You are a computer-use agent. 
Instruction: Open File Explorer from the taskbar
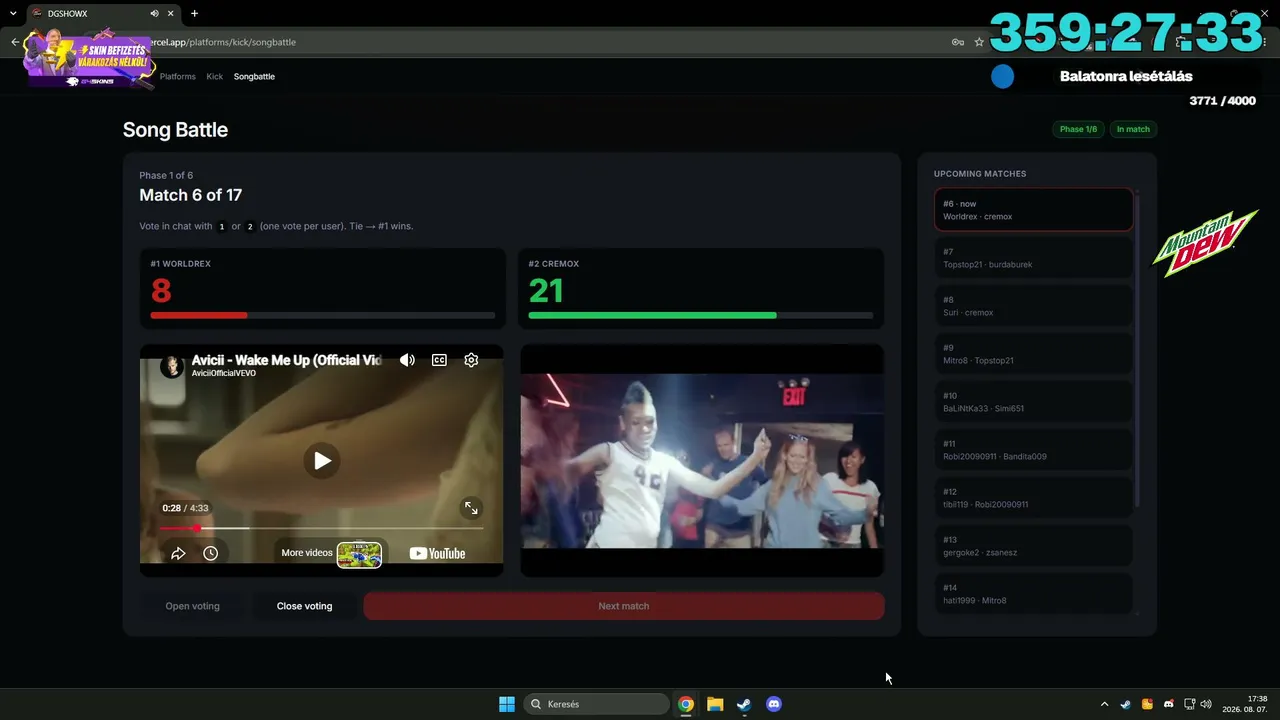tap(715, 704)
